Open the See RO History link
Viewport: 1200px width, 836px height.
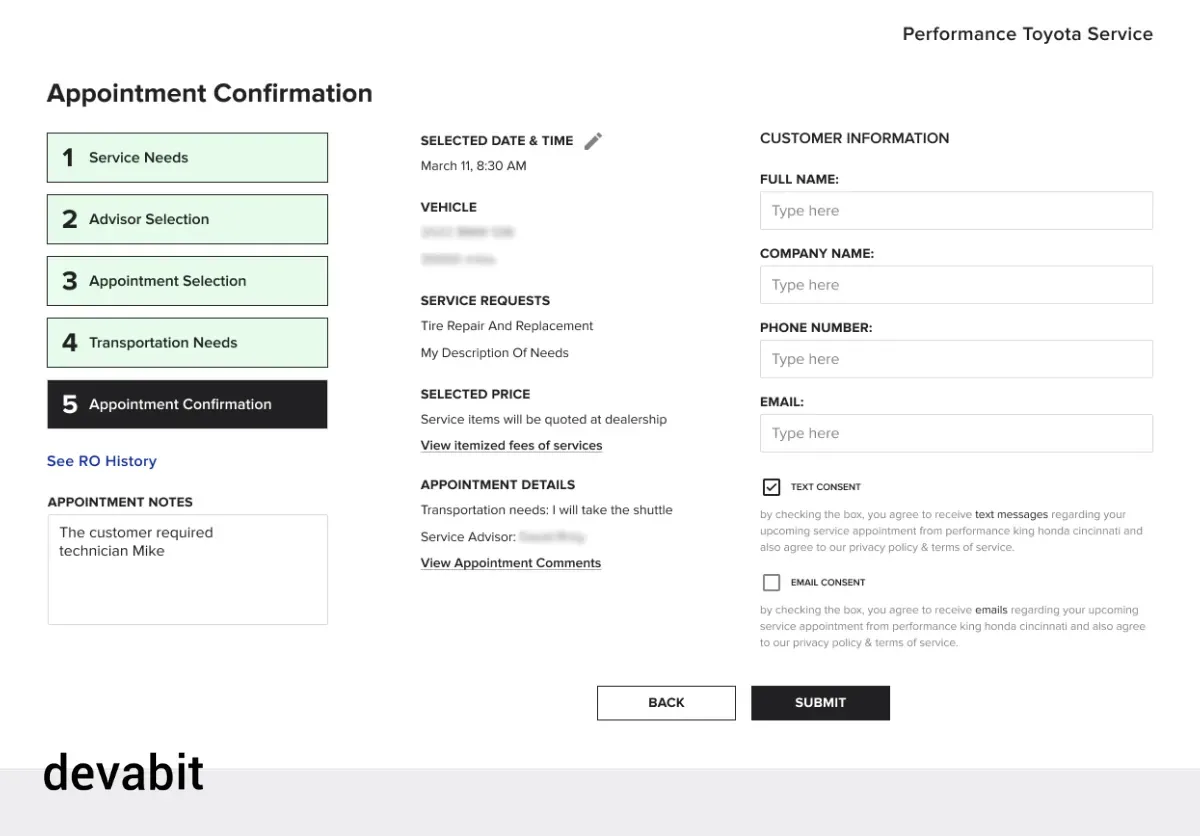click(102, 461)
